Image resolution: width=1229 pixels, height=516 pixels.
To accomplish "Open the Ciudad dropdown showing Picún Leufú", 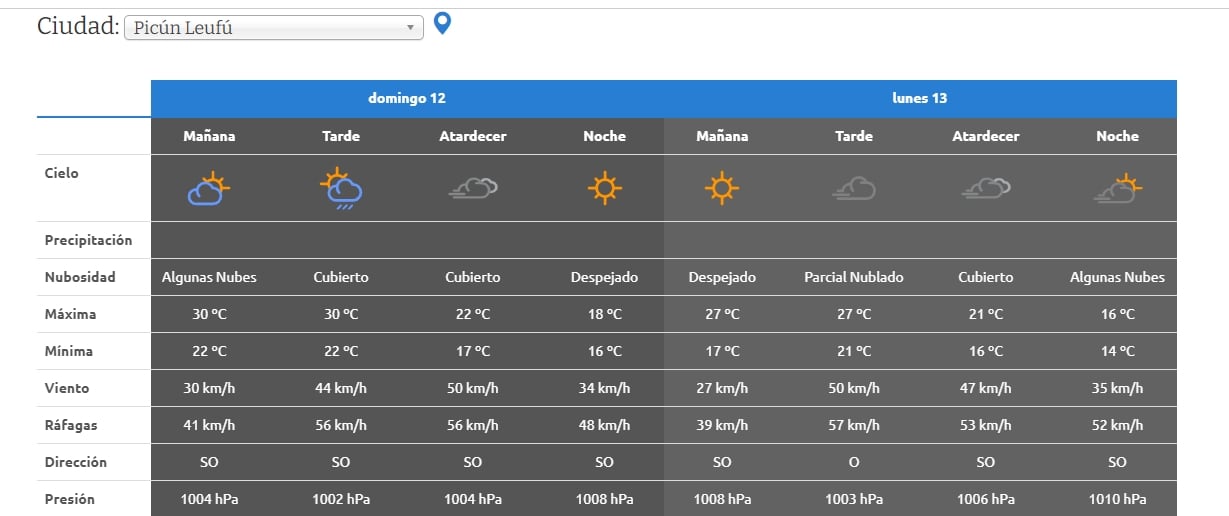I will 273,28.
